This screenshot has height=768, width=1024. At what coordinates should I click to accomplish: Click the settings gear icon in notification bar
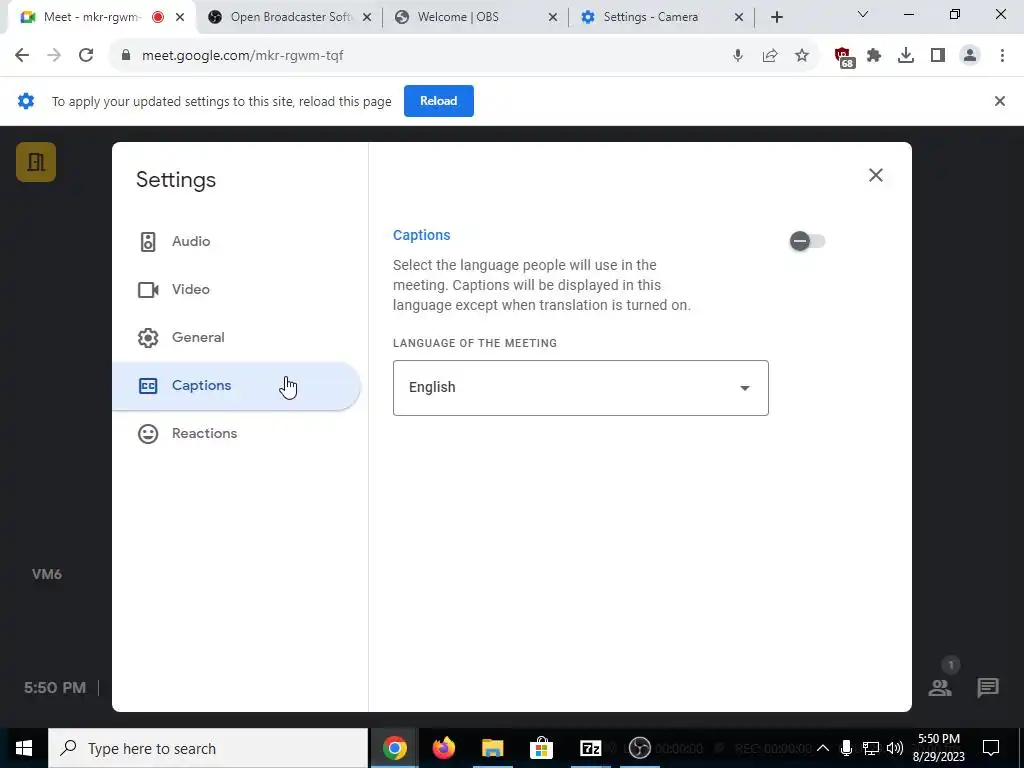[x=26, y=101]
